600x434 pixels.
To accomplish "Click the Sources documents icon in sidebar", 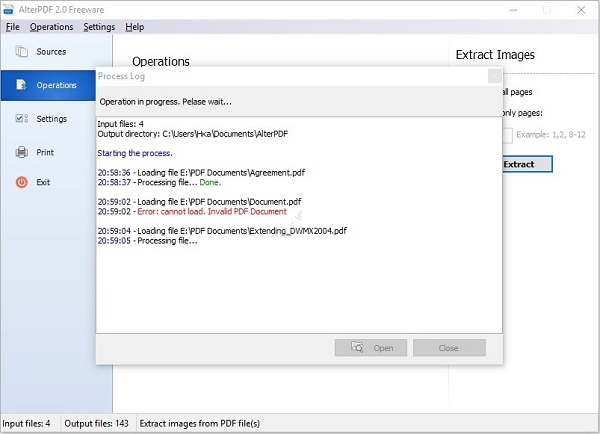I will pos(21,51).
